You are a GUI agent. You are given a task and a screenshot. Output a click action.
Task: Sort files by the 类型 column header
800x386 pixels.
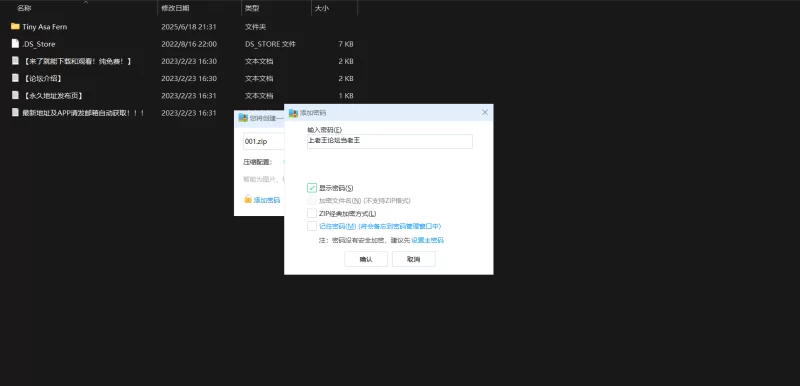pos(252,8)
